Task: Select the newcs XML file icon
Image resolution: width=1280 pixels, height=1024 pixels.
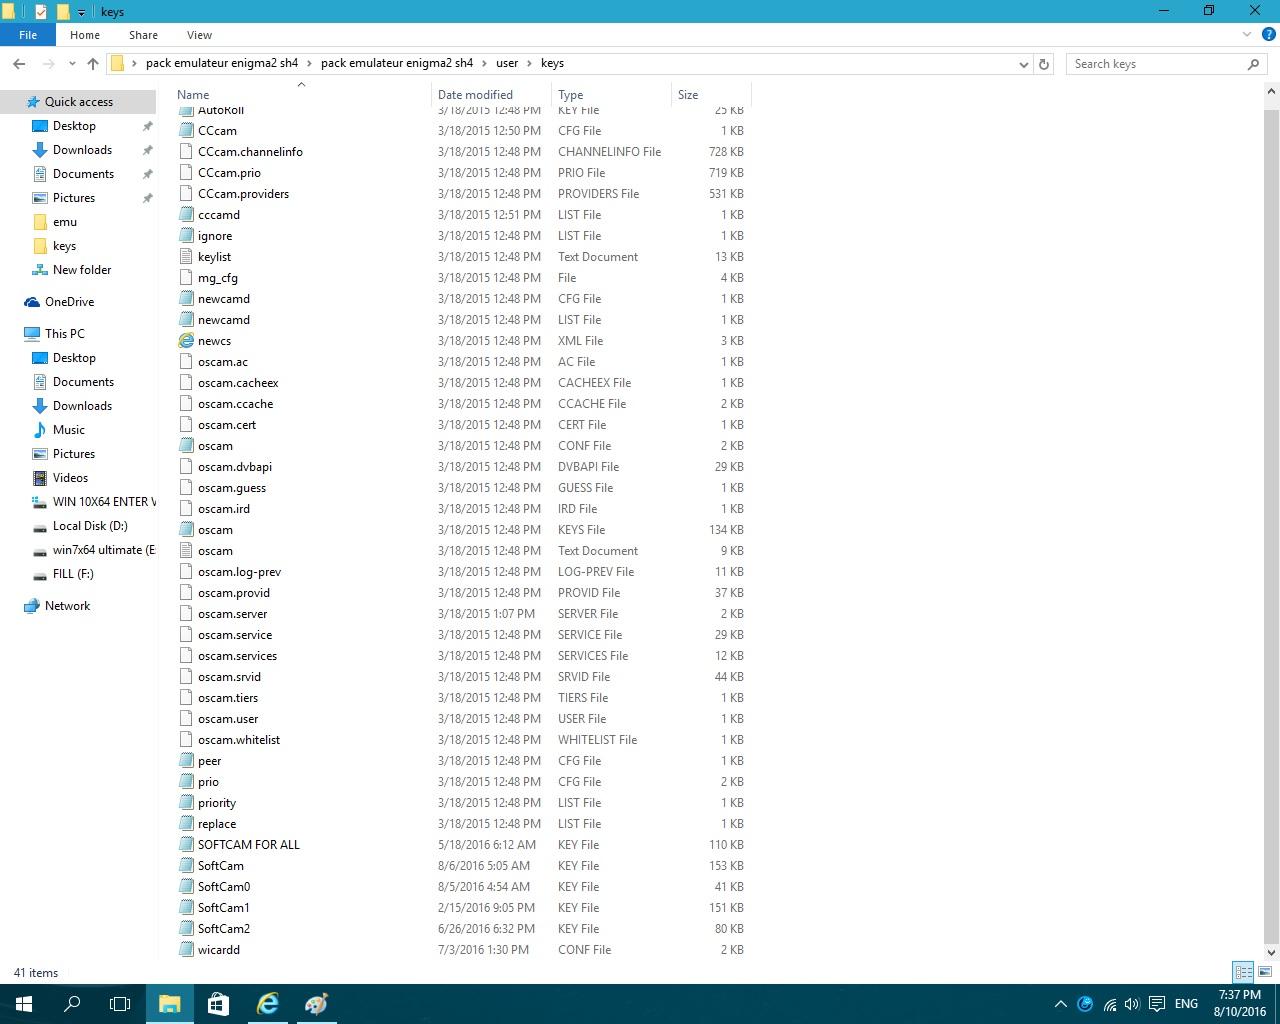Action: (186, 341)
